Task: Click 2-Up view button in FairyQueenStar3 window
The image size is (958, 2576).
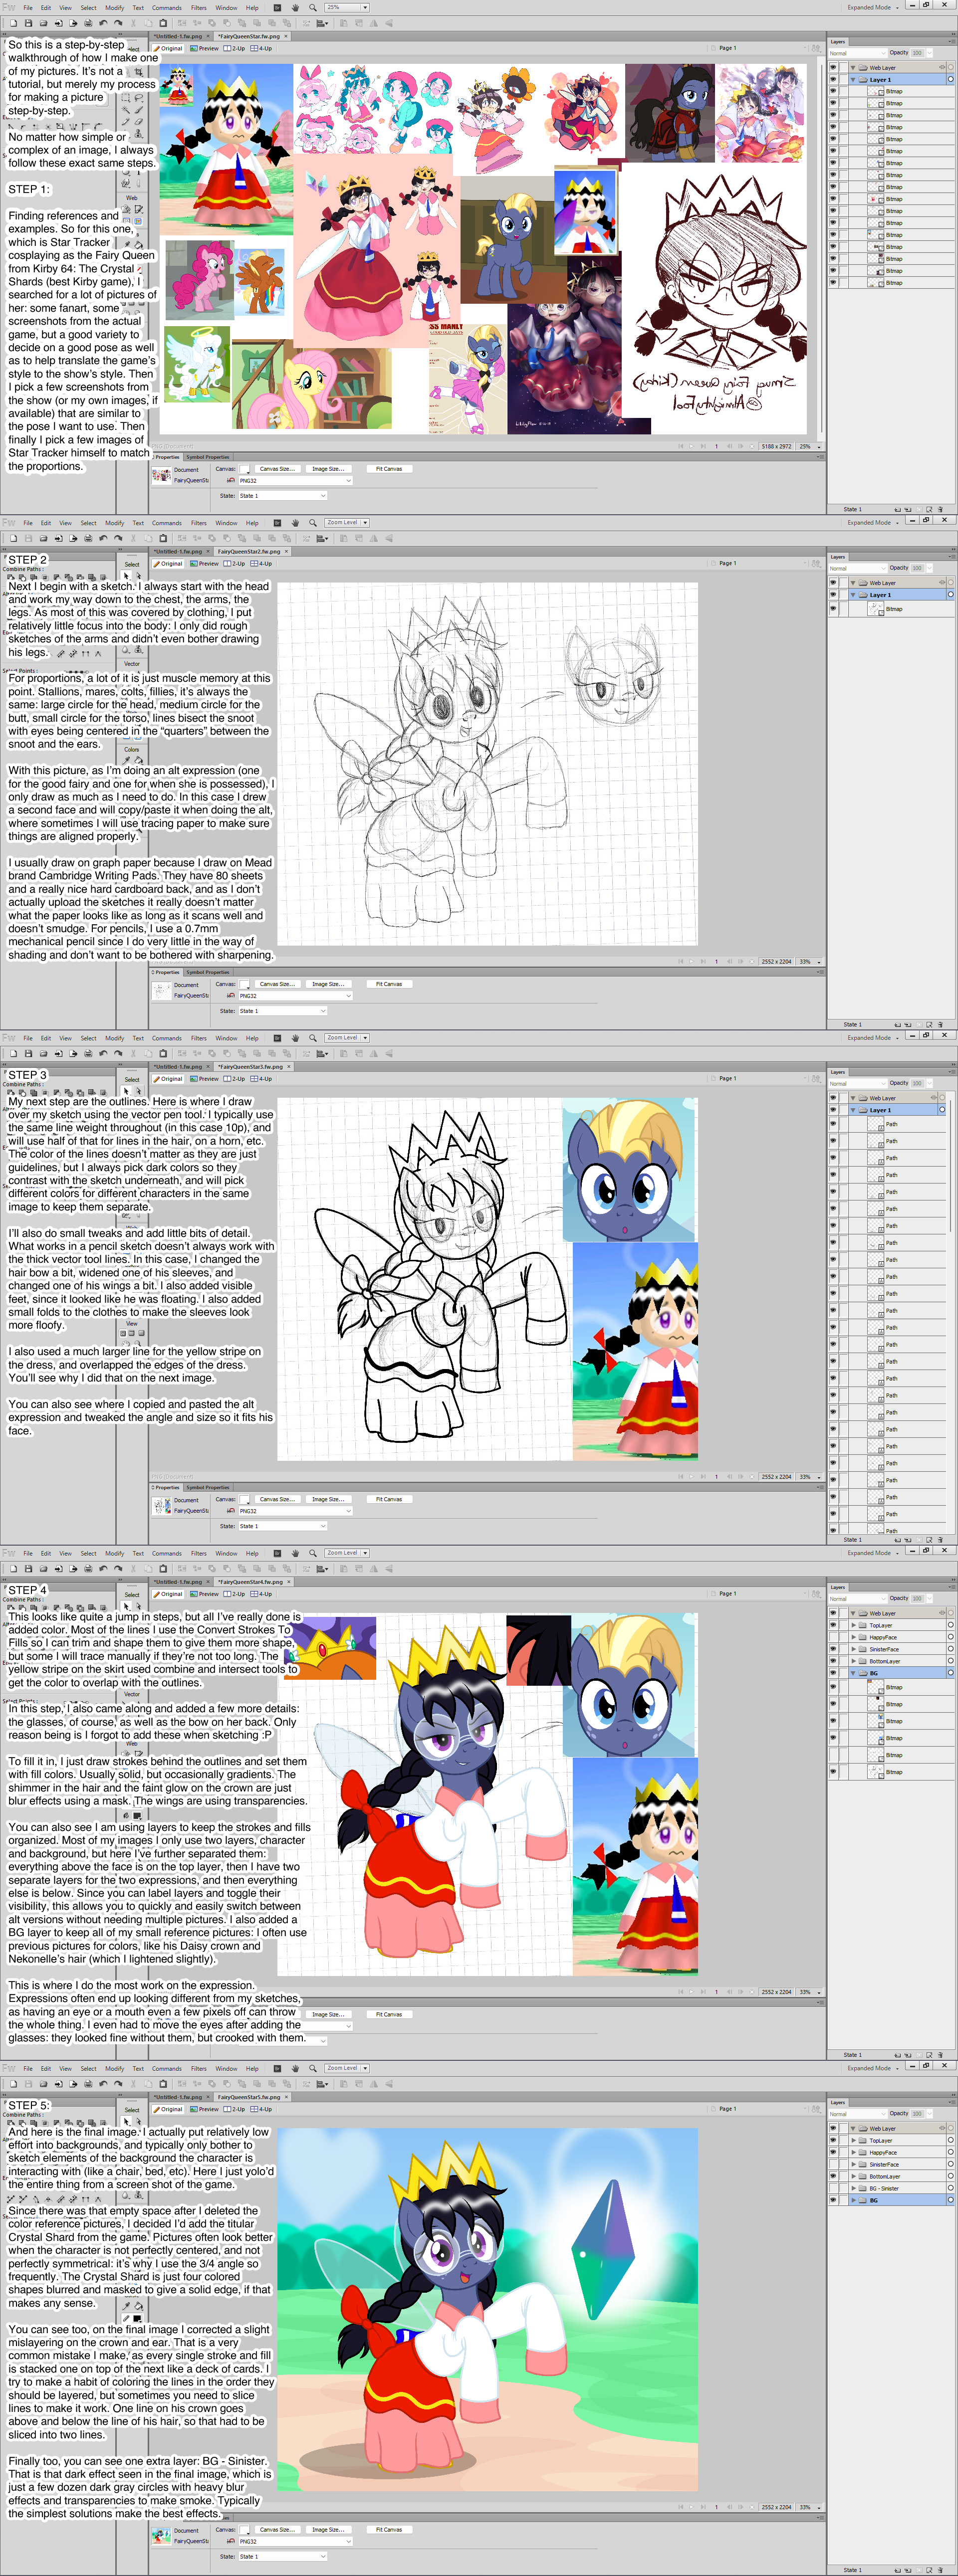Action: coord(234,1079)
